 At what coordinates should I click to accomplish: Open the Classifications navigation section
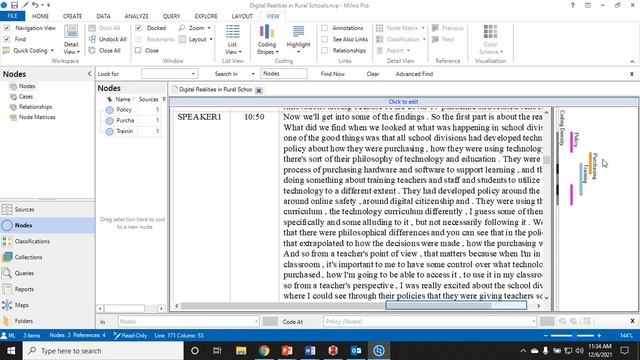47,241
